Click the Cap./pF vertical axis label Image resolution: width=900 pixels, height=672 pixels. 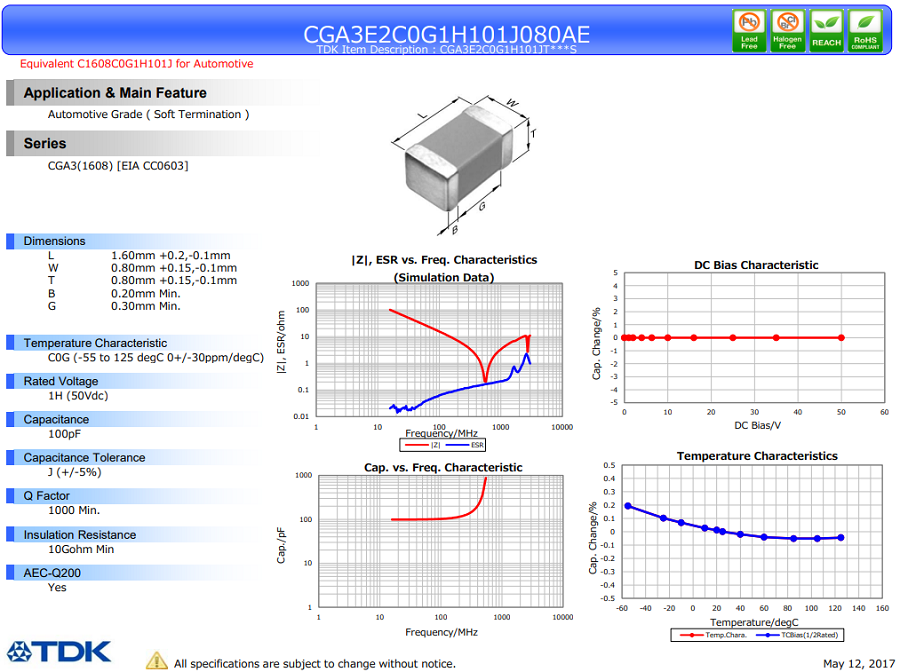click(x=281, y=546)
